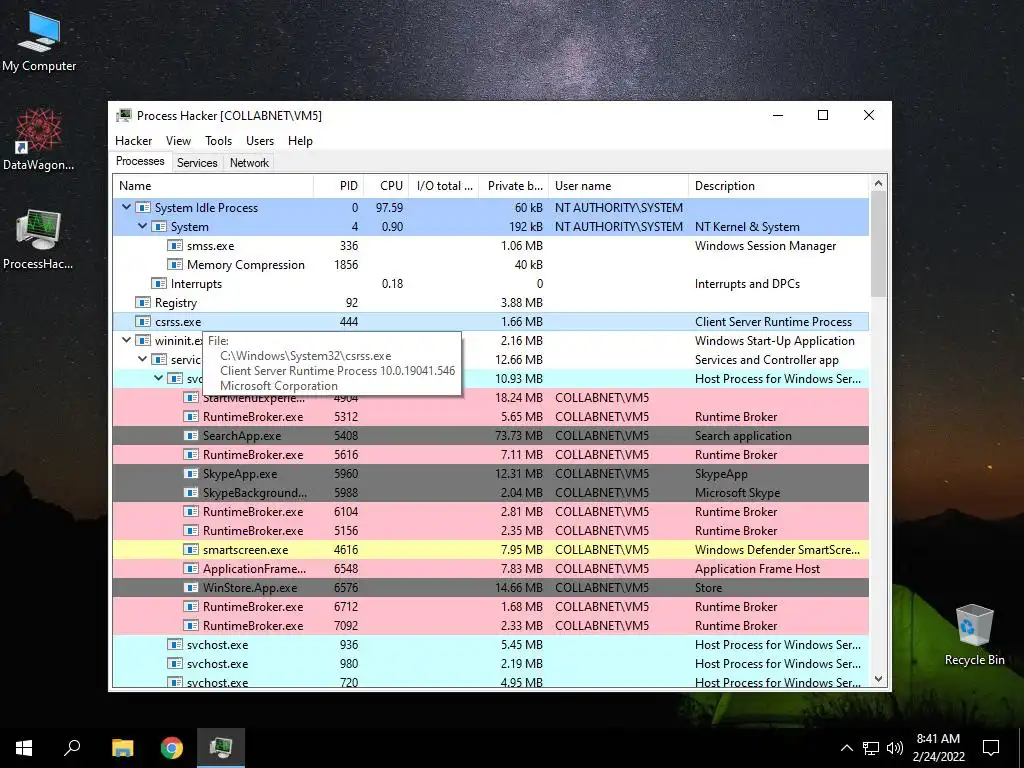Open the My Computer desktop icon
This screenshot has height=768, width=1024.
pos(39,42)
